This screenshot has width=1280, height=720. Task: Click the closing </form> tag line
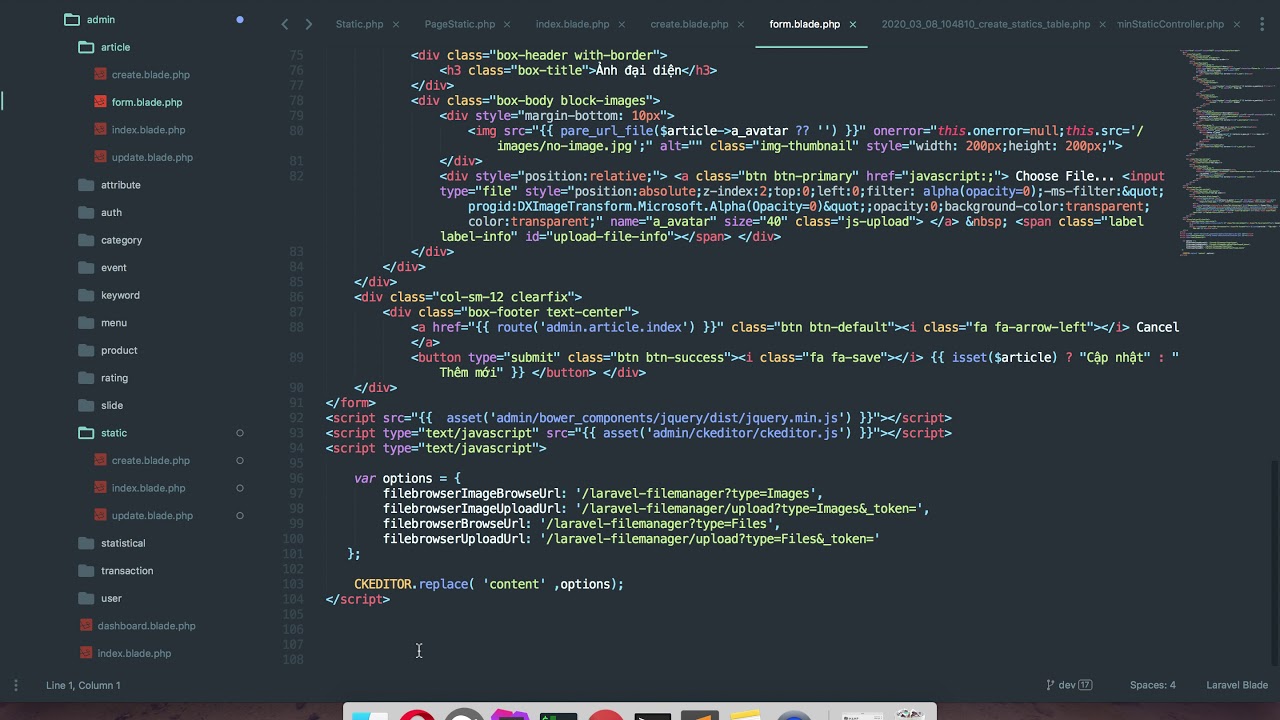pyautogui.click(x=350, y=403)
